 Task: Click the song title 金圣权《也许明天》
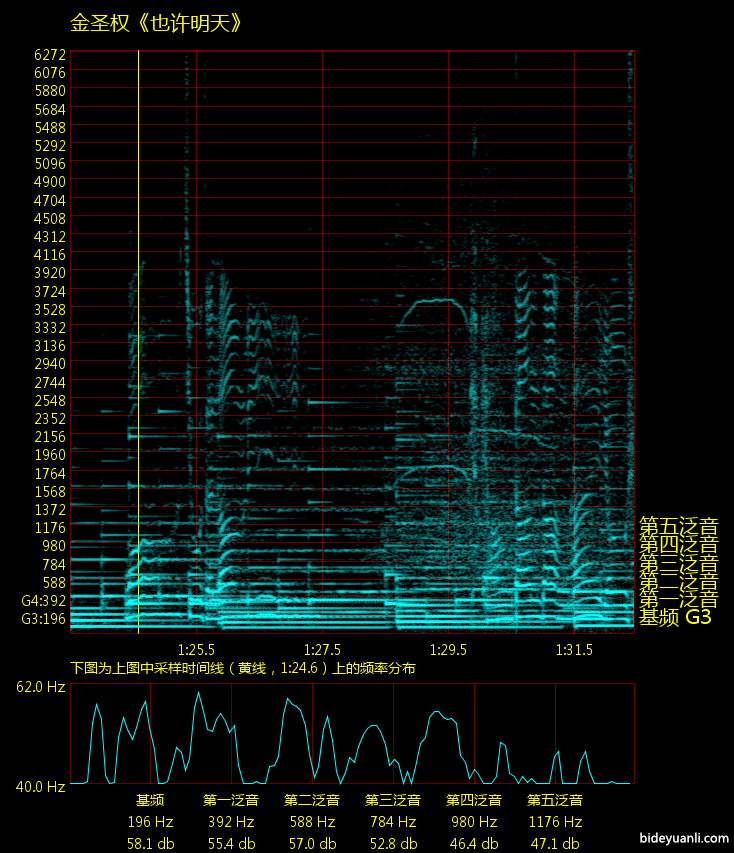tap(157, 22)
